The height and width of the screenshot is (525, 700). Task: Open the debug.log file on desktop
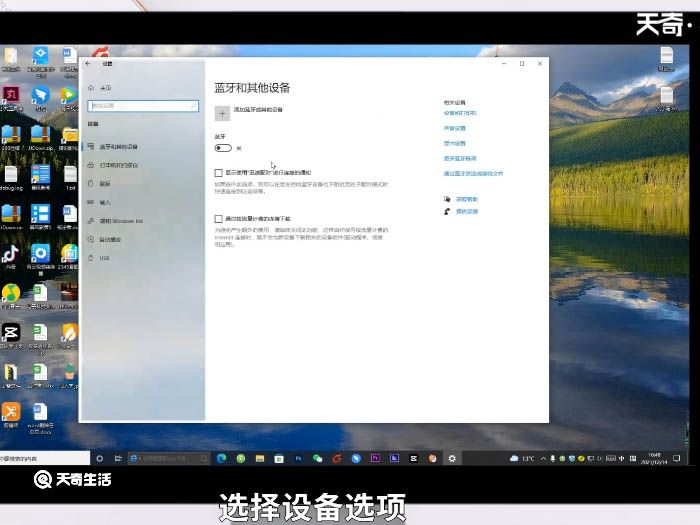tap(11, 178)
